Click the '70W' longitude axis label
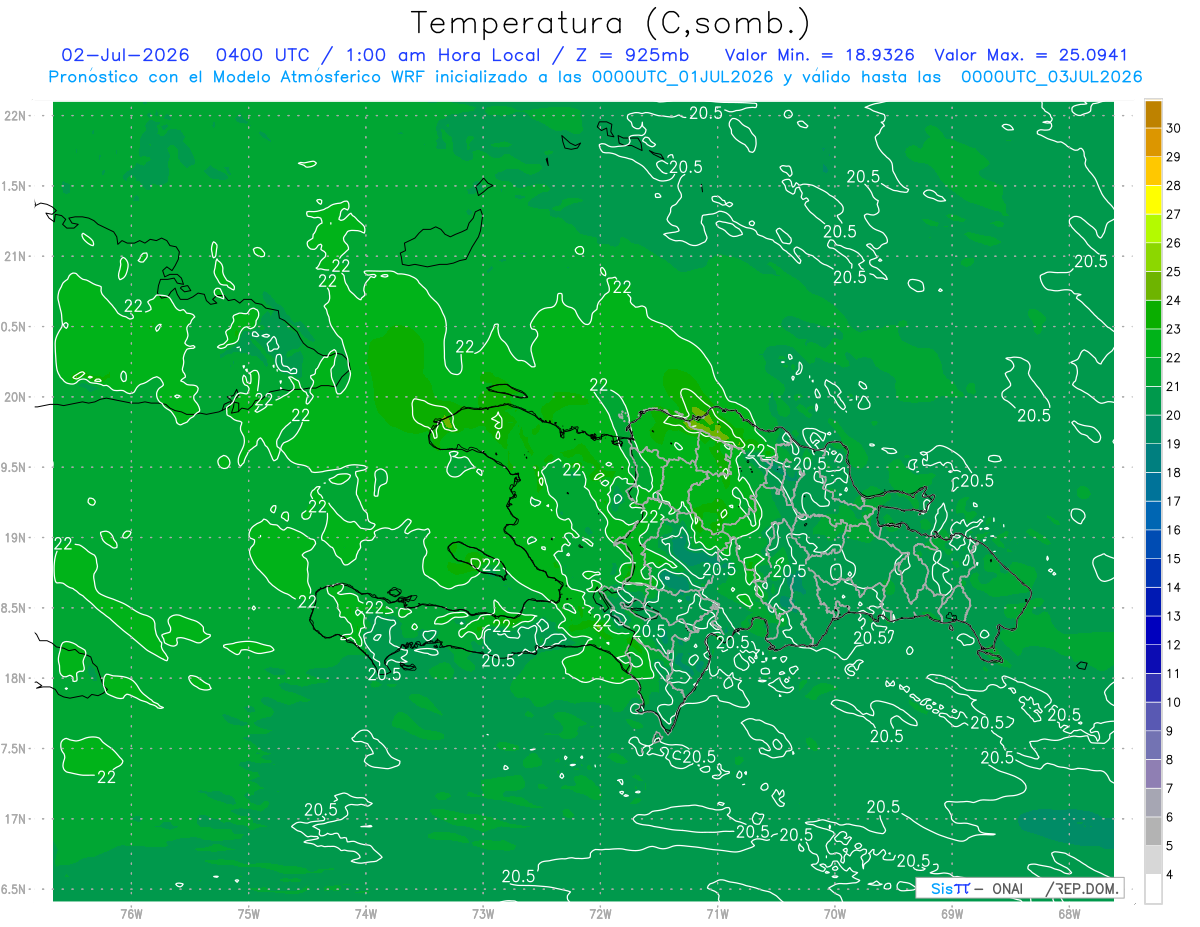Image resolution: width=1200 pixels, height=927 pixels. tap(835, 913)
